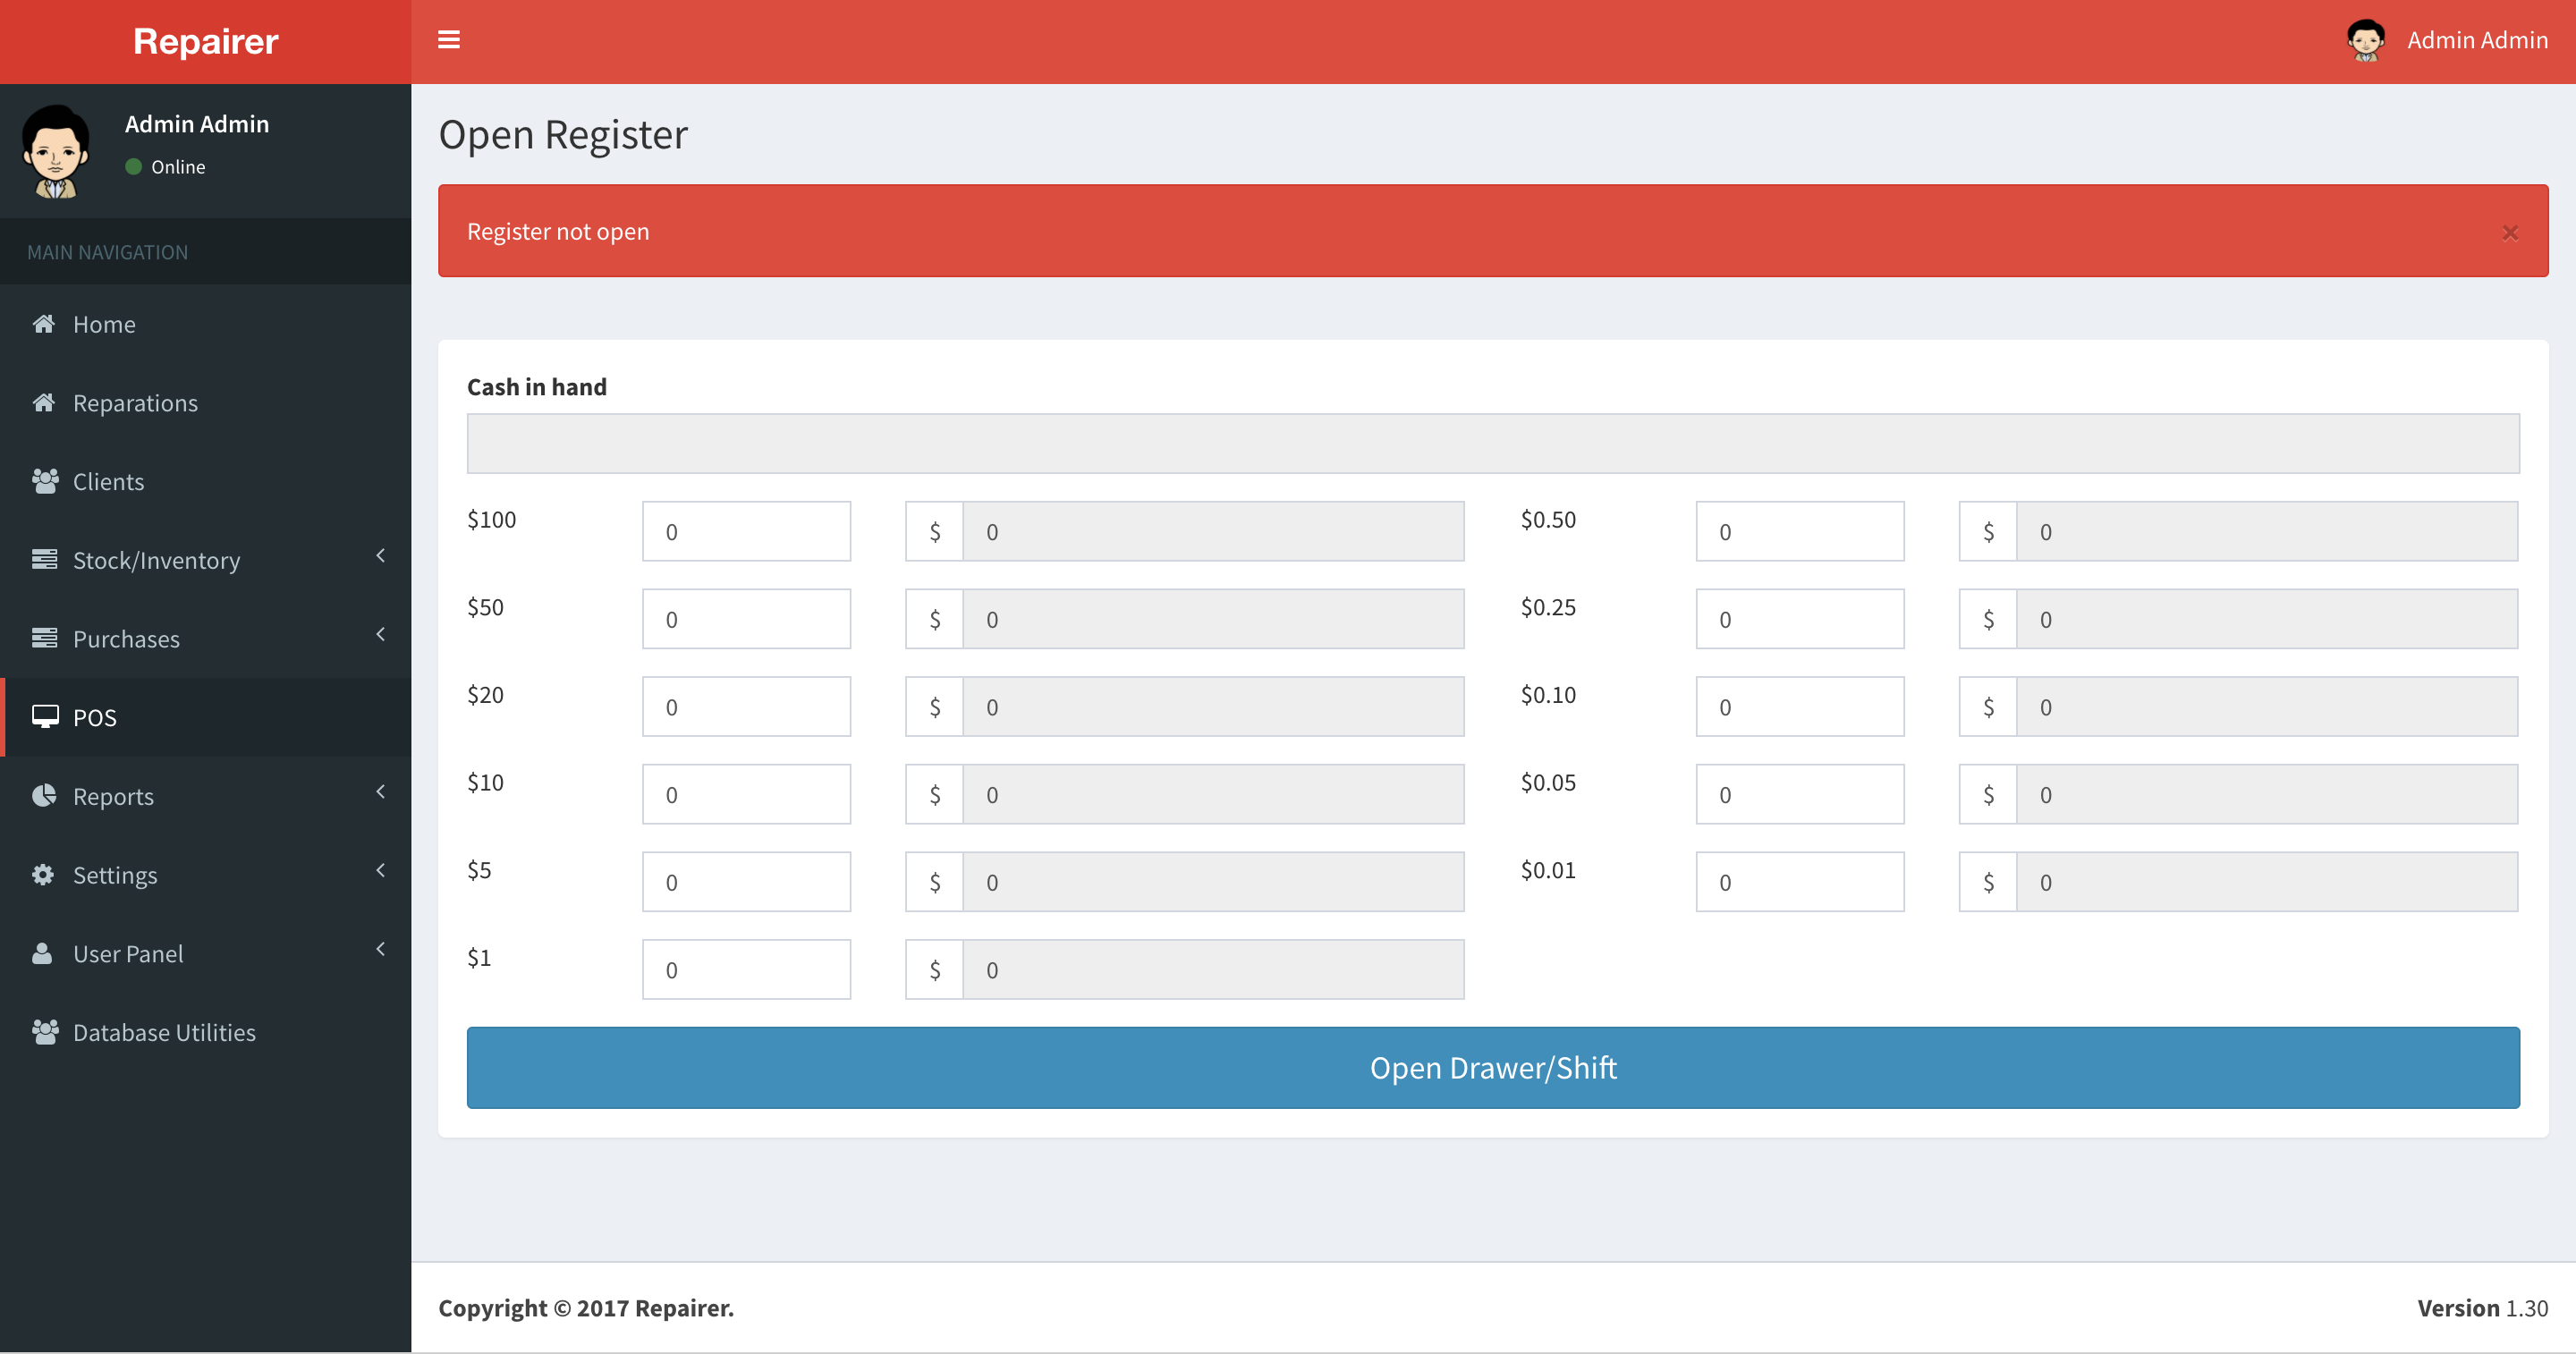Viewport: 2576px width, 1354px height.
Task: Focus the $0.01 coin count input
Action: 1800,882
